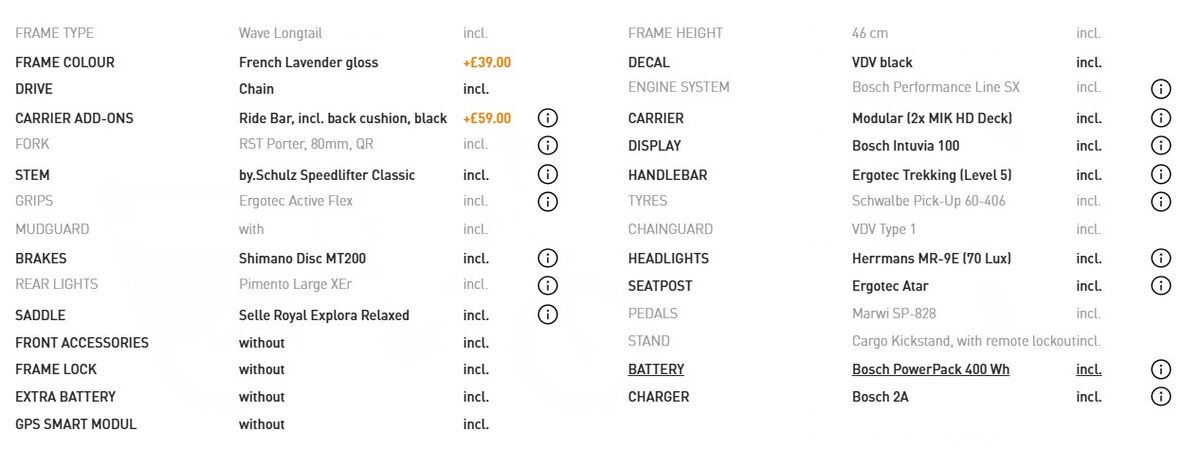Open info icon for Carrier Add-ons row
The height and width of the screenshot is (449, 1200).
click(x=548, y=118)
